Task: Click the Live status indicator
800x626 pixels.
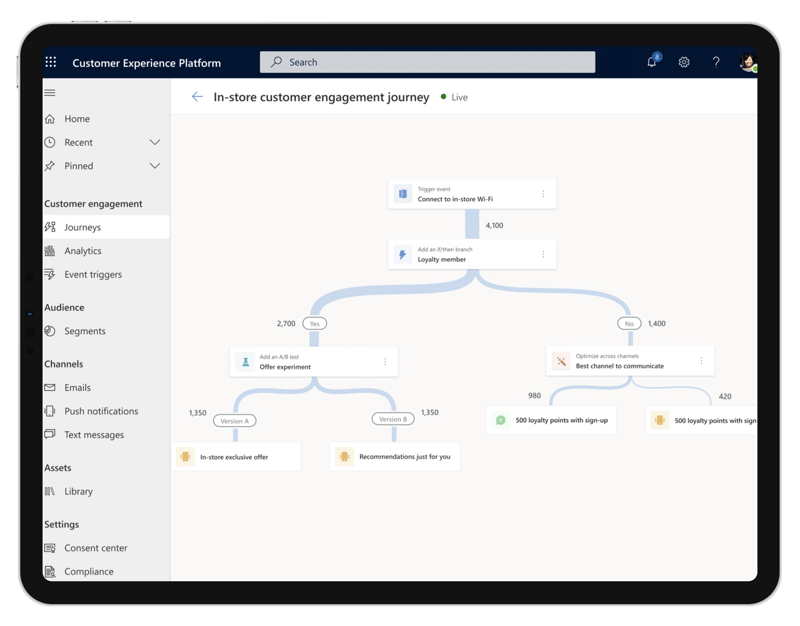Action: point(454,97)
